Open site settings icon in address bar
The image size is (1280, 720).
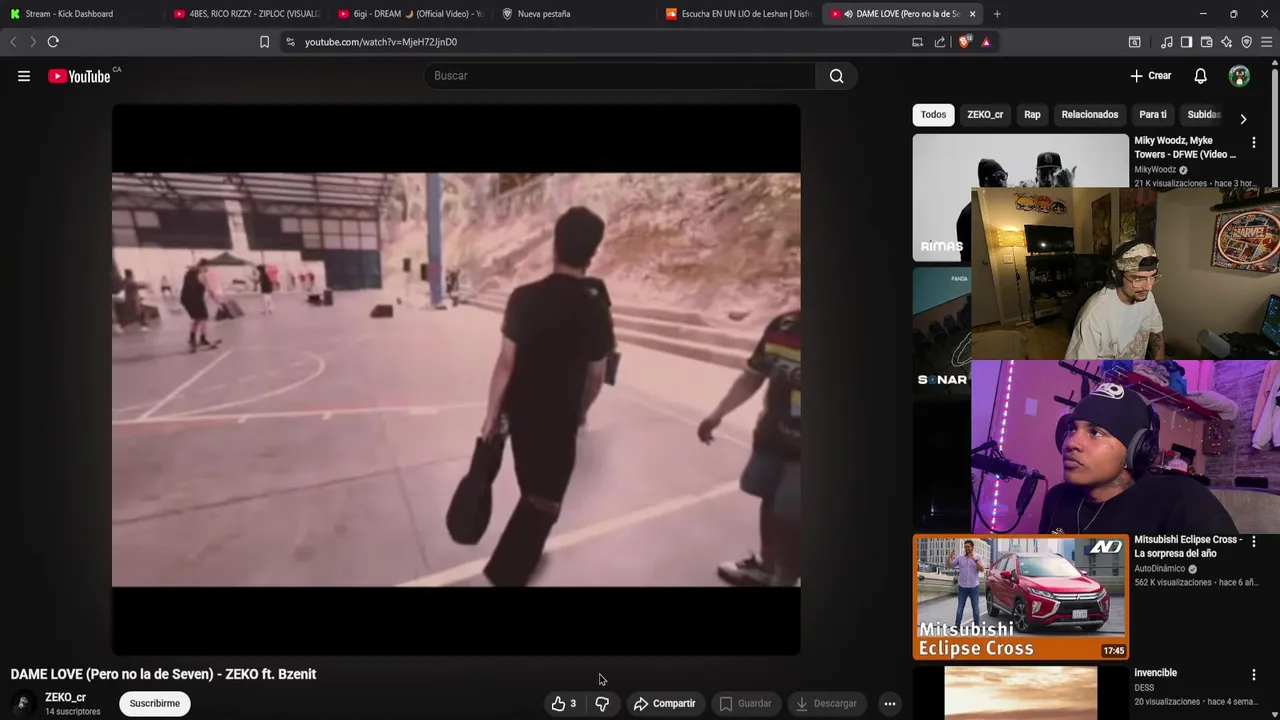click(290, 42)
